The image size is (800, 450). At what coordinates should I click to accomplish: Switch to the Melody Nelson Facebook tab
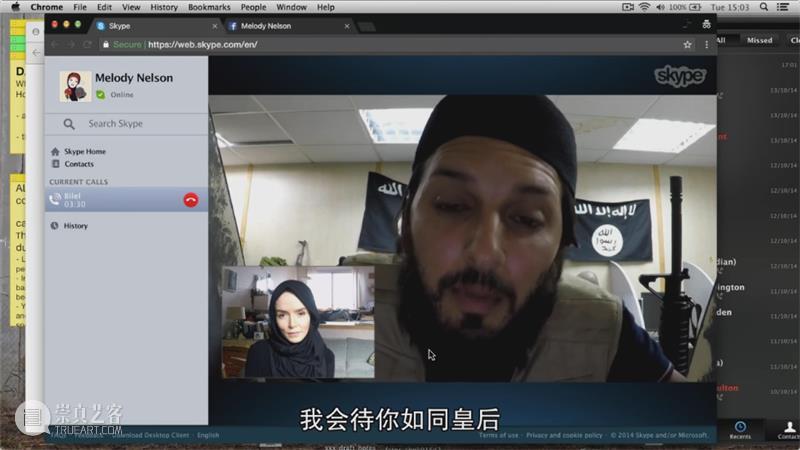(288, 26)
